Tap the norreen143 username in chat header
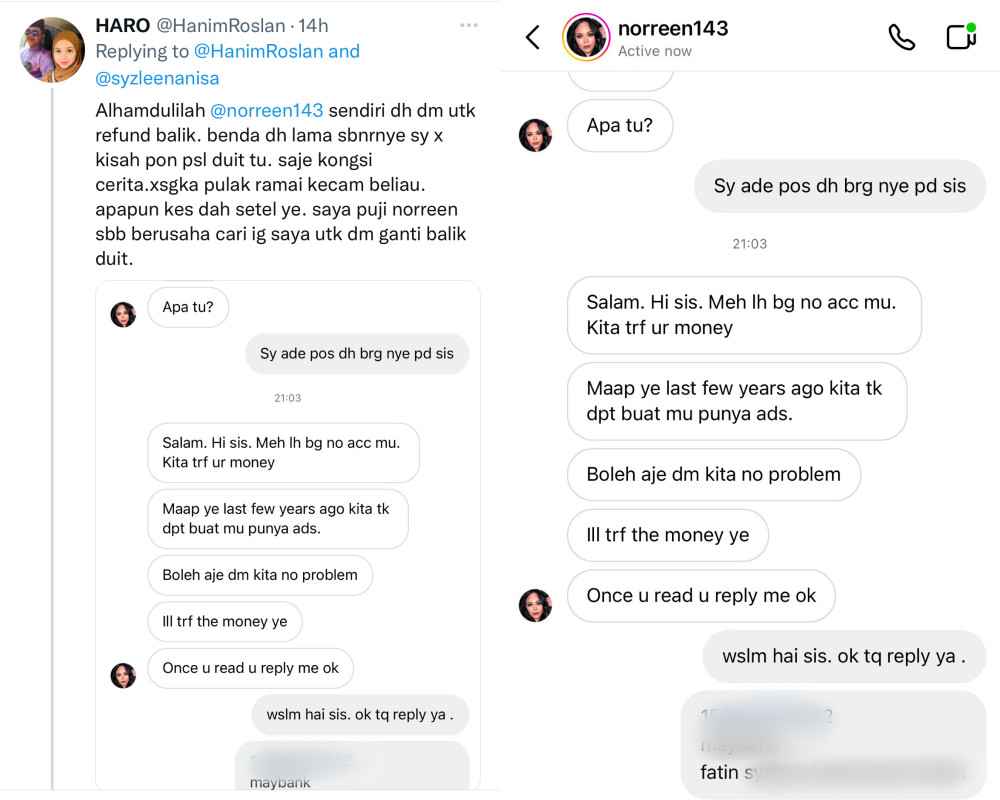 coord(672,28)
